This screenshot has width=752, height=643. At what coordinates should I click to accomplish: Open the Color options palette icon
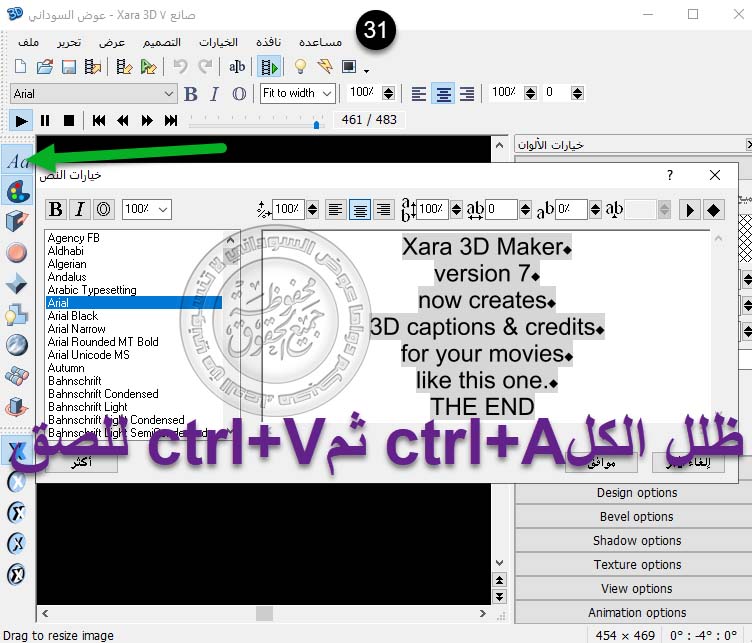pyautogui.click(x=17, y=190)
